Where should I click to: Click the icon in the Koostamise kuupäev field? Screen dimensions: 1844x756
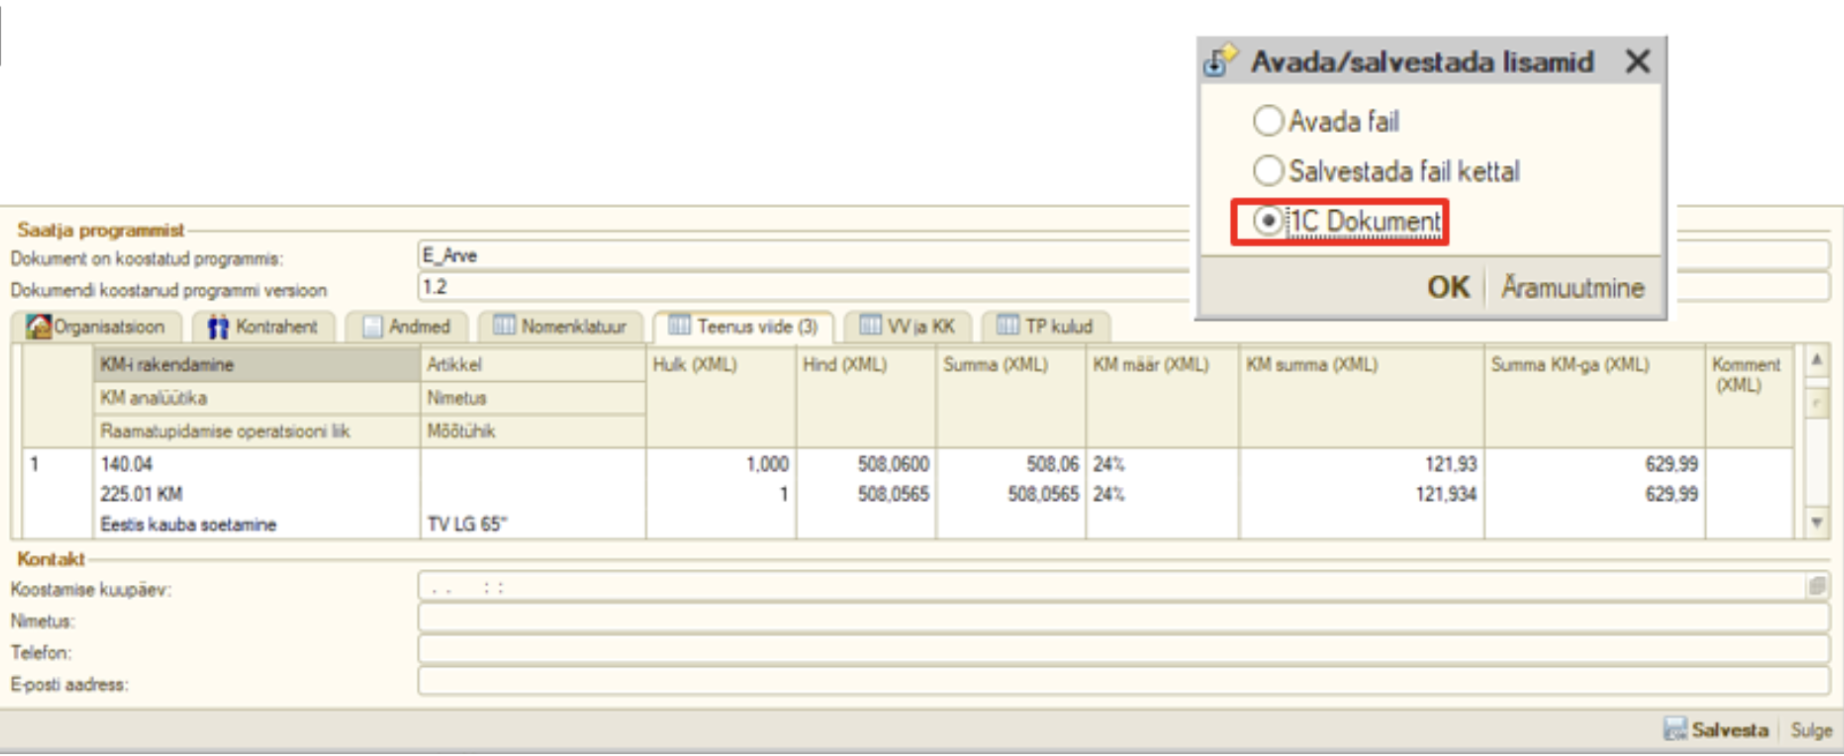point(1817,587)
